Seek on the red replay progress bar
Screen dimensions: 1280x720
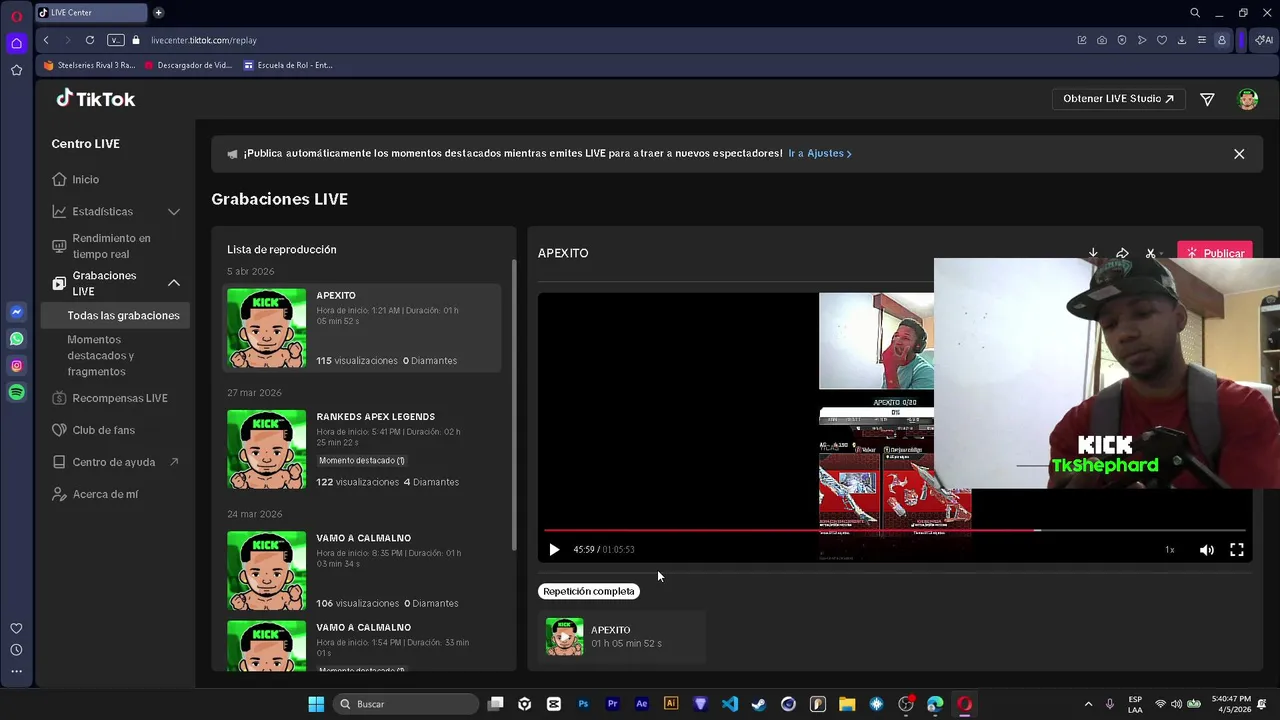895,530
